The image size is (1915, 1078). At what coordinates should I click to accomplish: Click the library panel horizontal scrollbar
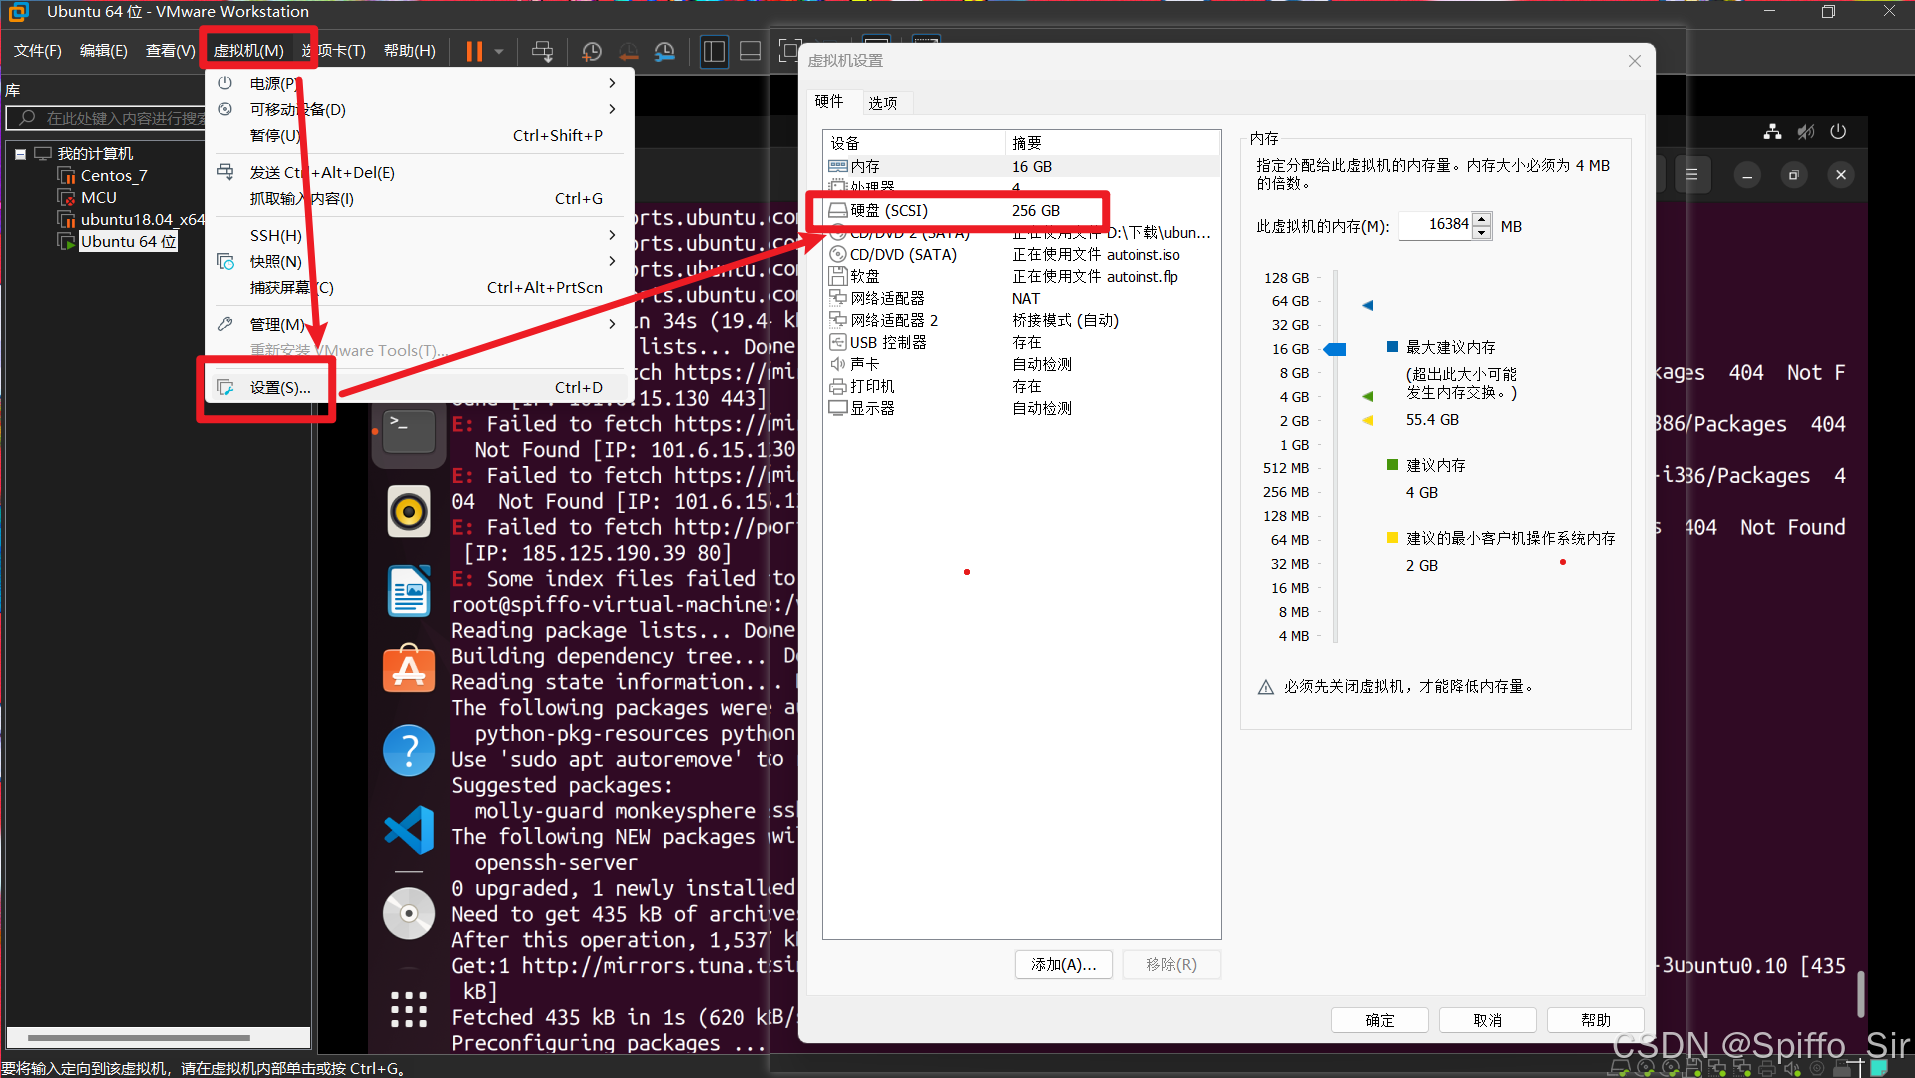[140, 1038]
